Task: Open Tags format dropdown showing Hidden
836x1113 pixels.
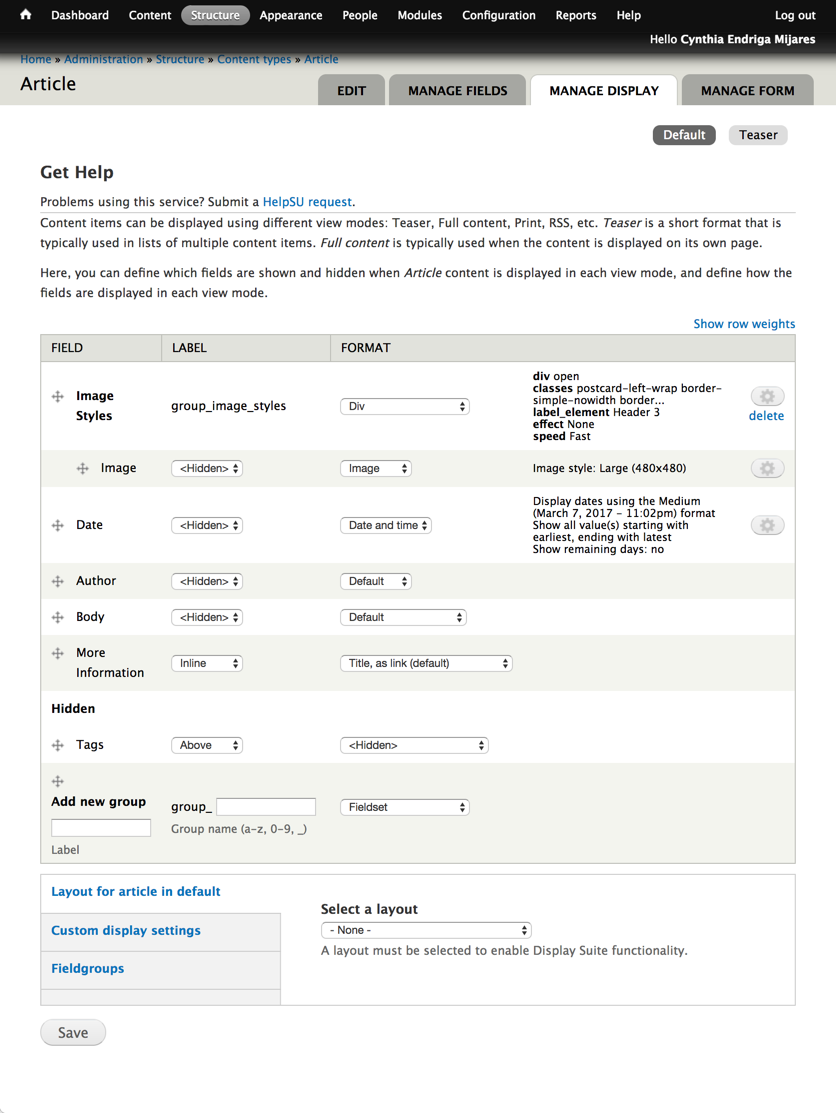Action: coord(414,745)
